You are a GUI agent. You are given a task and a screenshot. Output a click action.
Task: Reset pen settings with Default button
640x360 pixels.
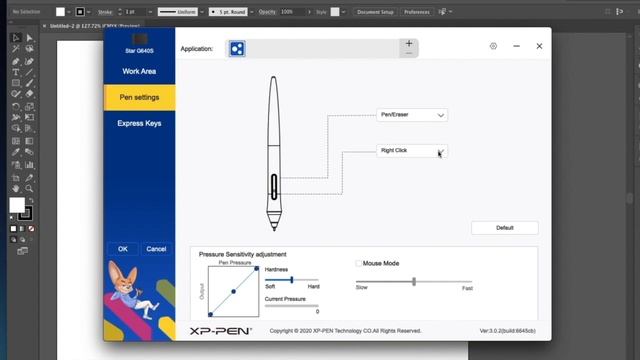505,228
